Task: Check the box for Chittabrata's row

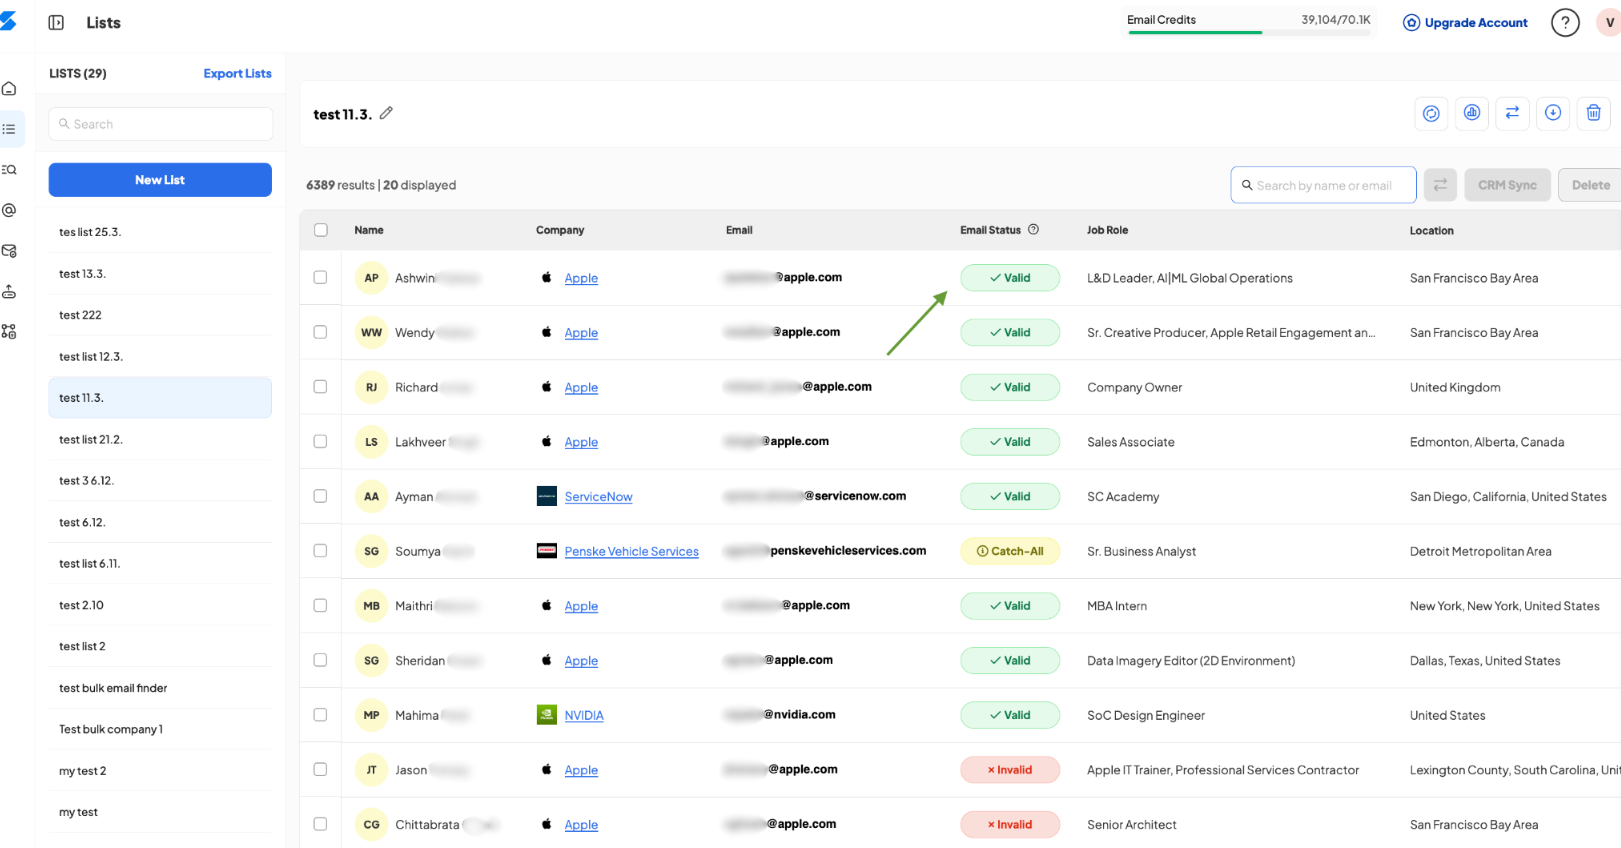Action: 320,824
